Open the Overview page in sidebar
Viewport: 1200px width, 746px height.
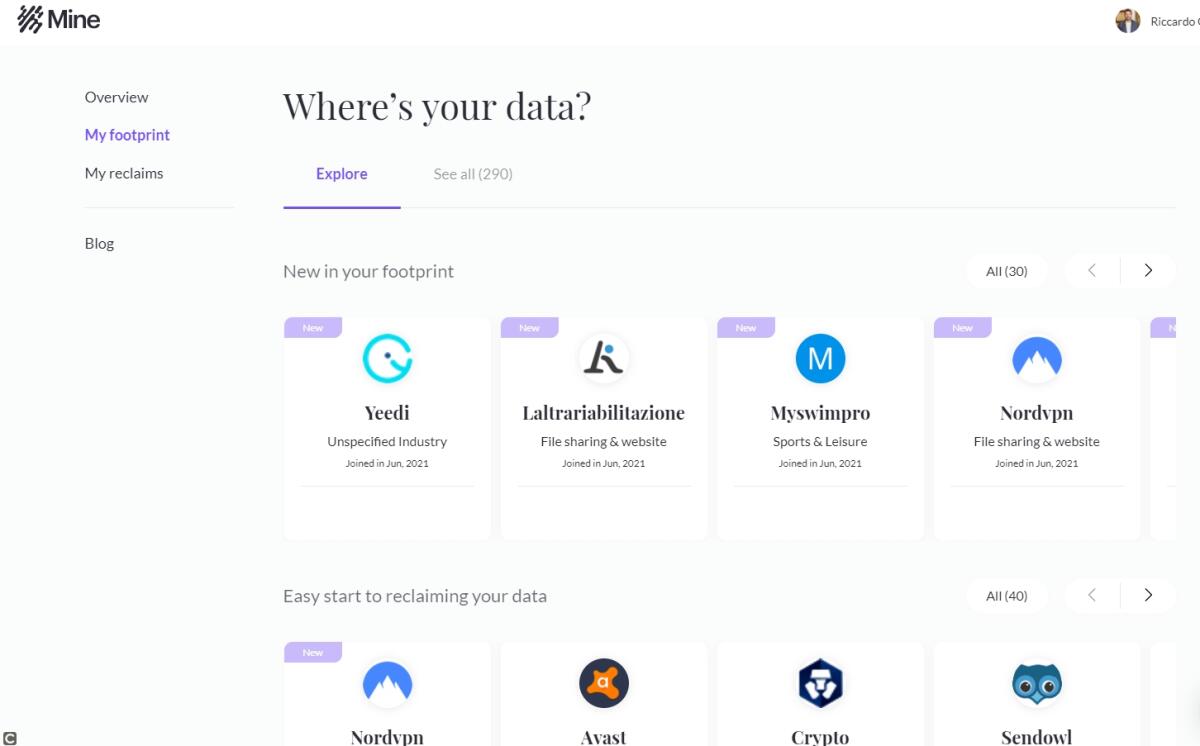116,97
